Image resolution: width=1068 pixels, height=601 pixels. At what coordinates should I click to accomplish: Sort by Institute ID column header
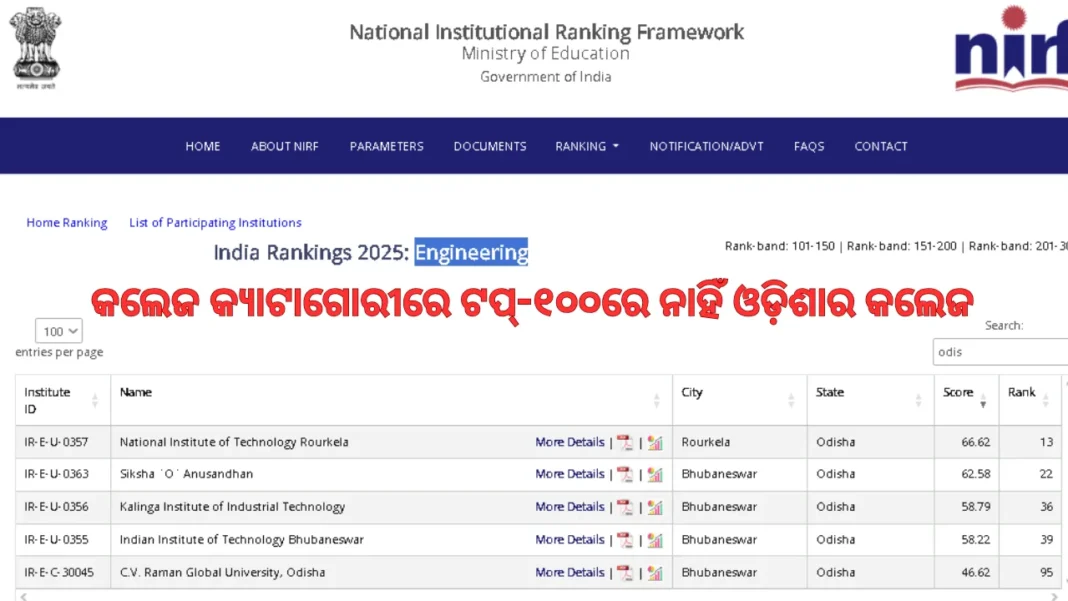pyautogui.click(x=62, y=400)
